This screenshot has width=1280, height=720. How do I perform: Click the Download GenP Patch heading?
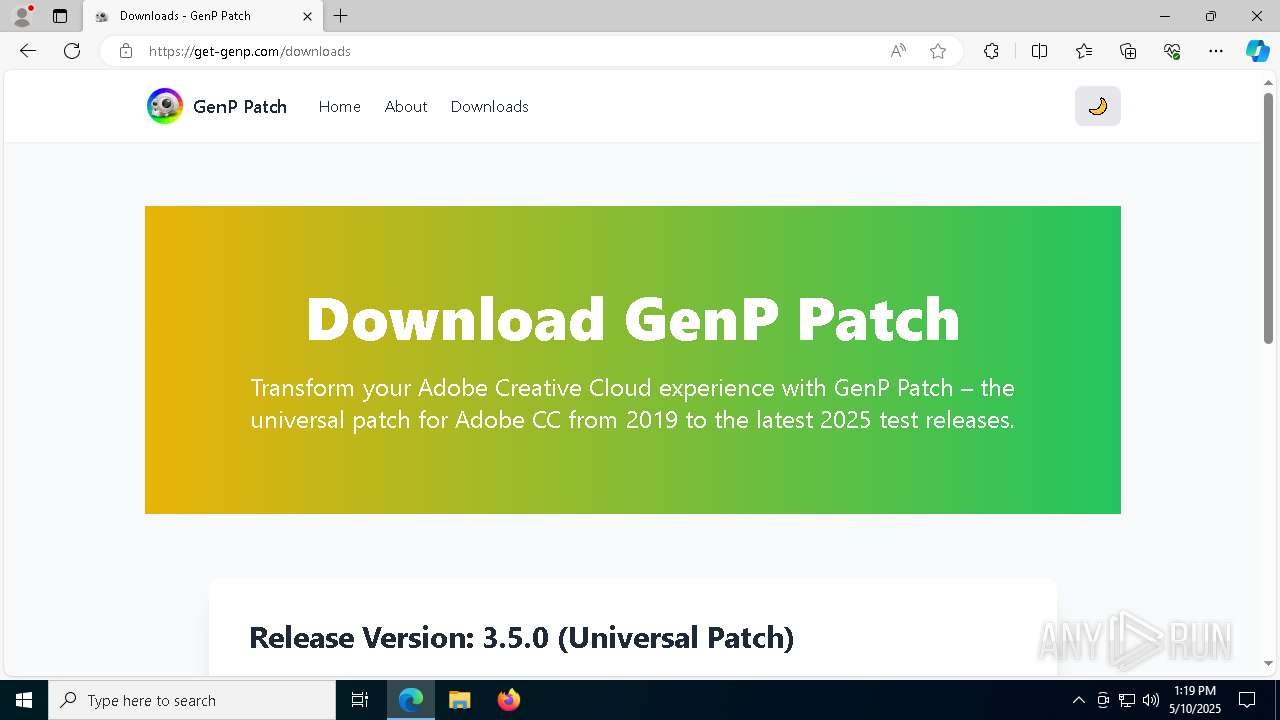(x=633, y=319)
